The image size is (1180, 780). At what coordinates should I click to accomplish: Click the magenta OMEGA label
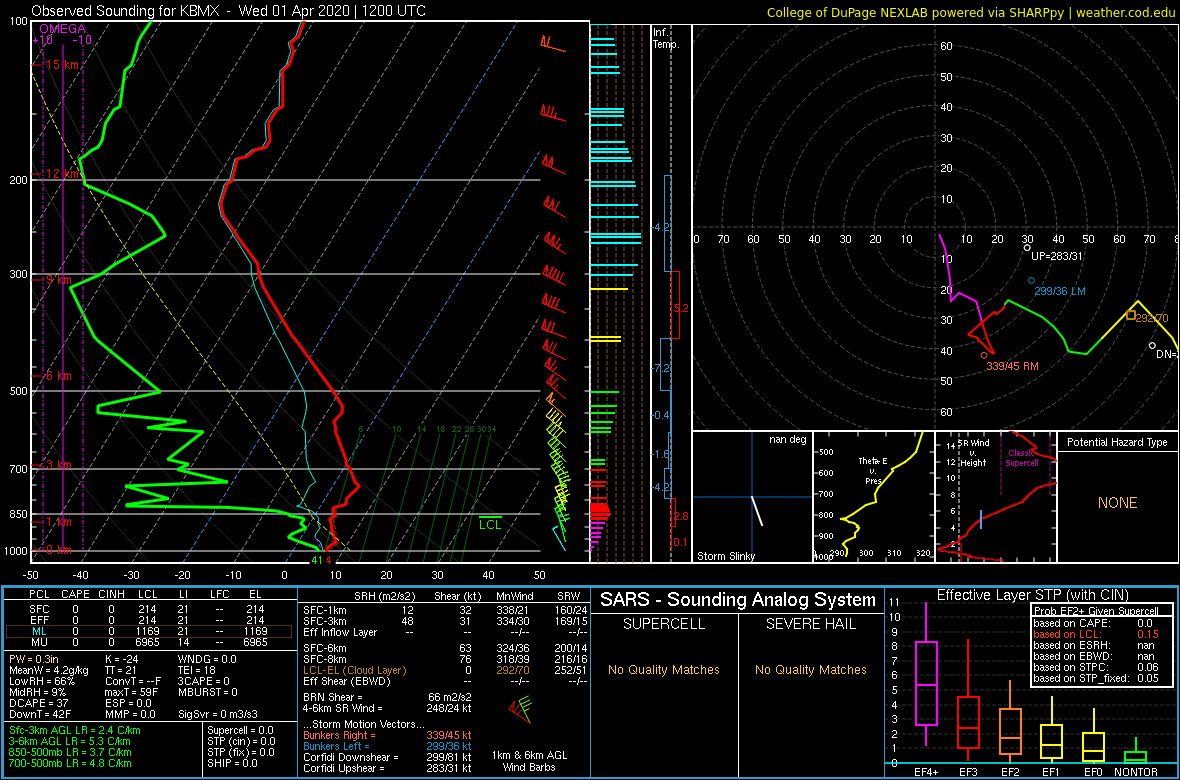coord(62,29)
